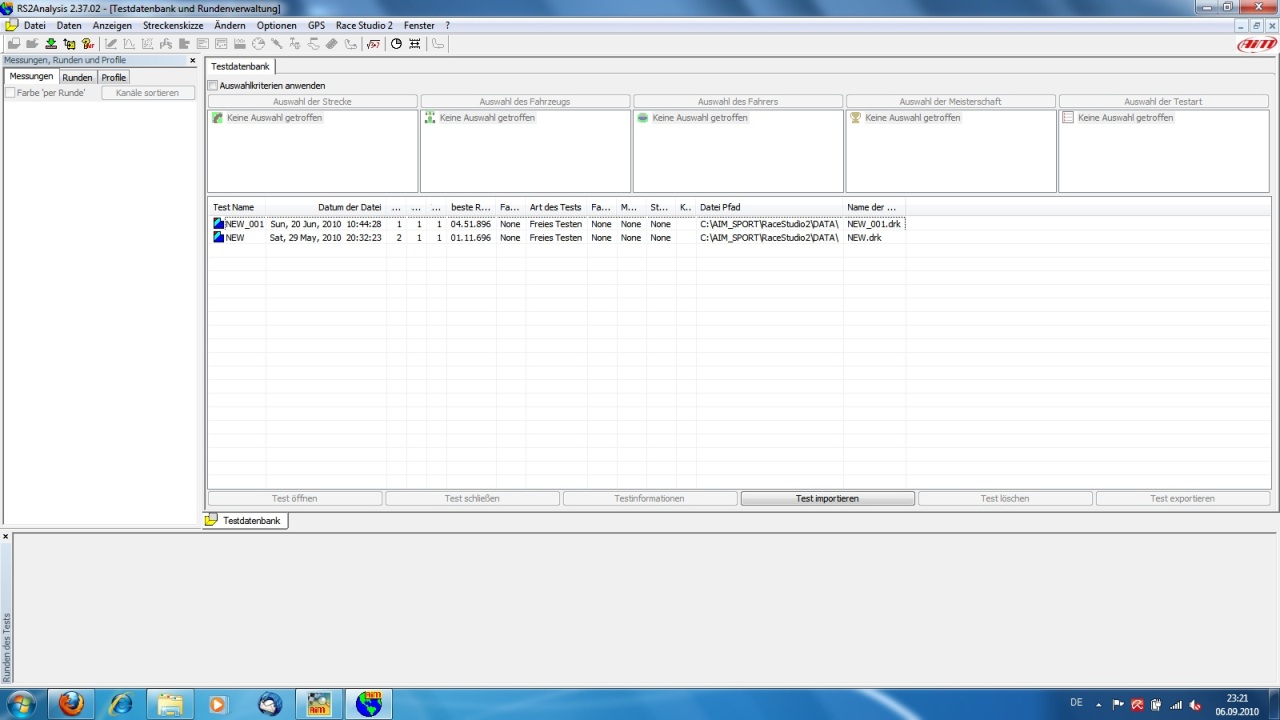Click the 'Test exportieren' button

[1183, 498]
